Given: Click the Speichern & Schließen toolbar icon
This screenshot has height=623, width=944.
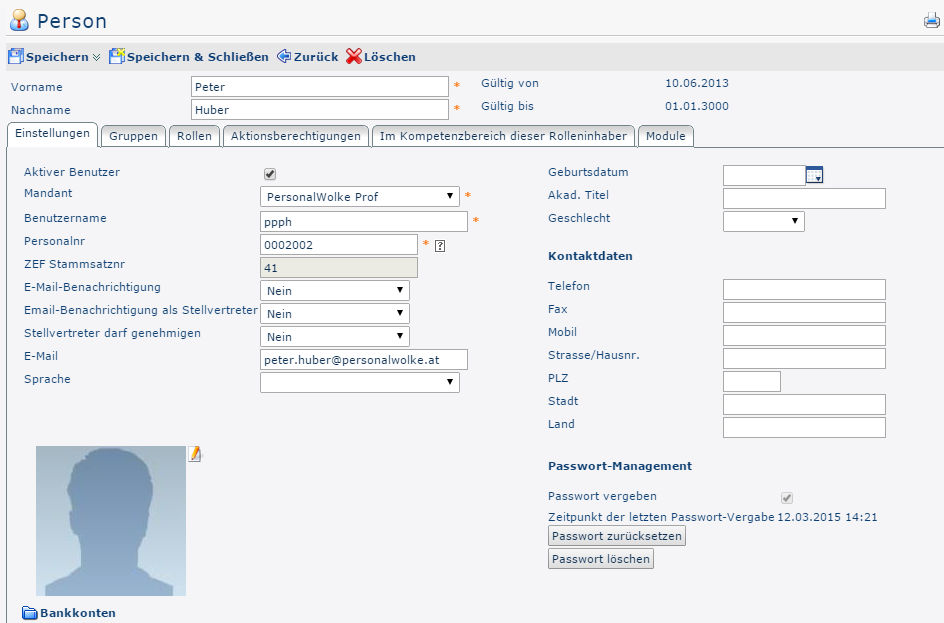Looking at the screenshot, I should coord(116,57).
